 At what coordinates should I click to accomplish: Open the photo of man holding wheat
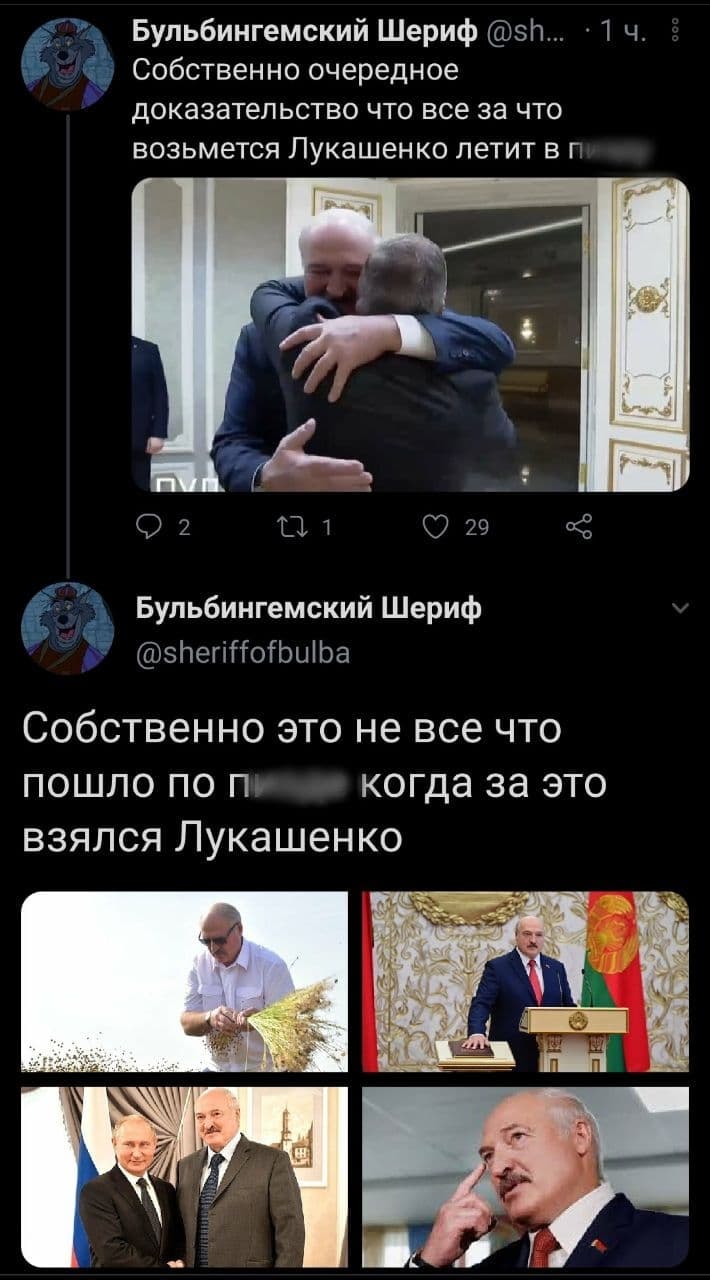coord(184,981)
